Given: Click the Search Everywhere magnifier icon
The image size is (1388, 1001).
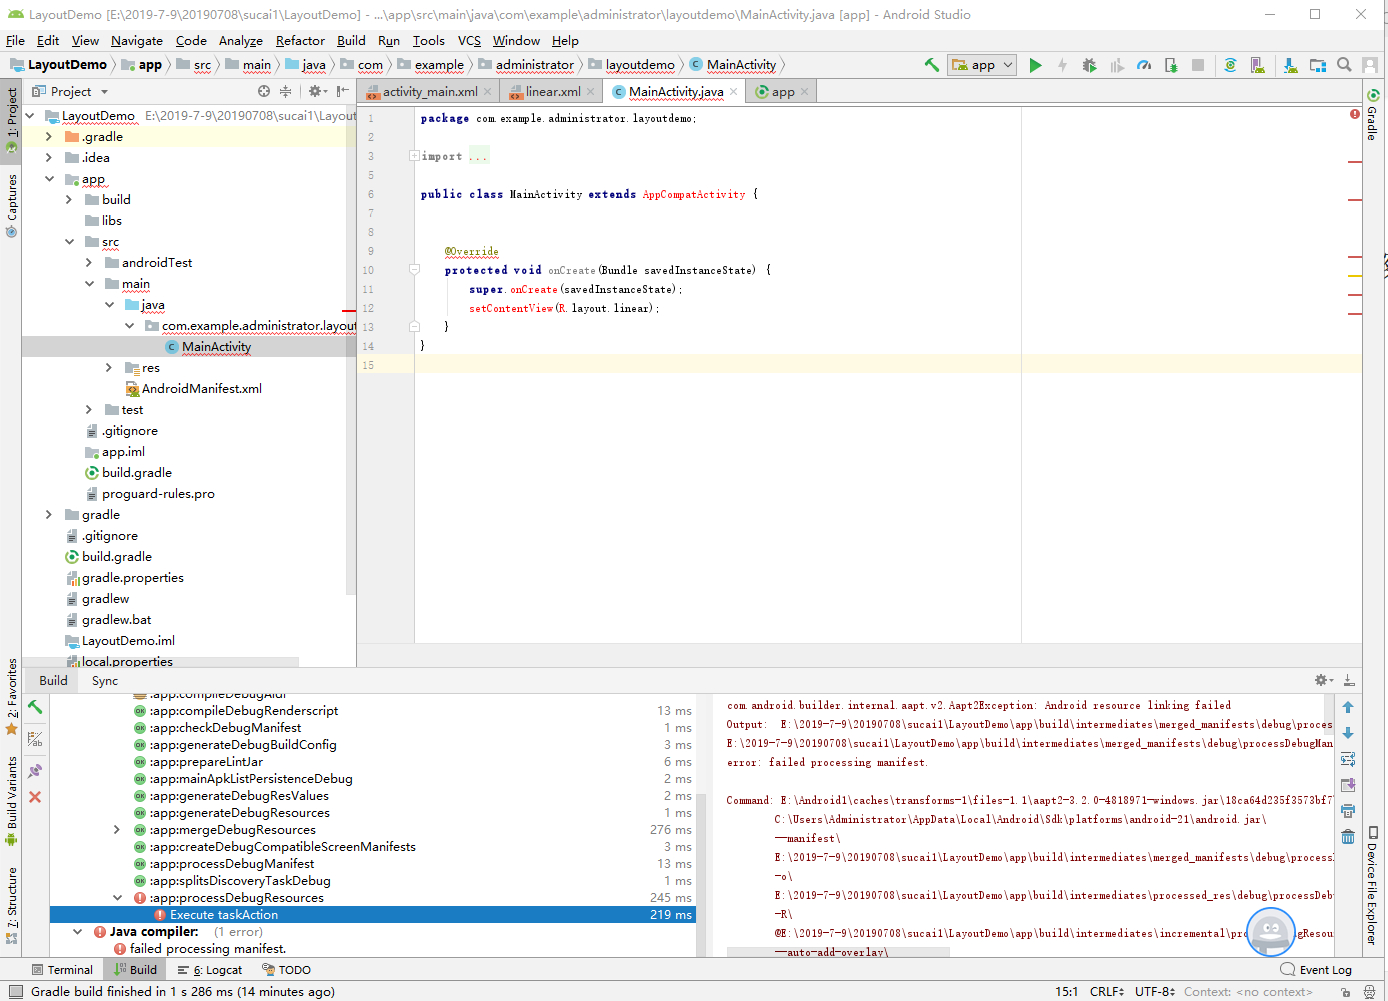Looking at the screenshot, I should 1344,65.
